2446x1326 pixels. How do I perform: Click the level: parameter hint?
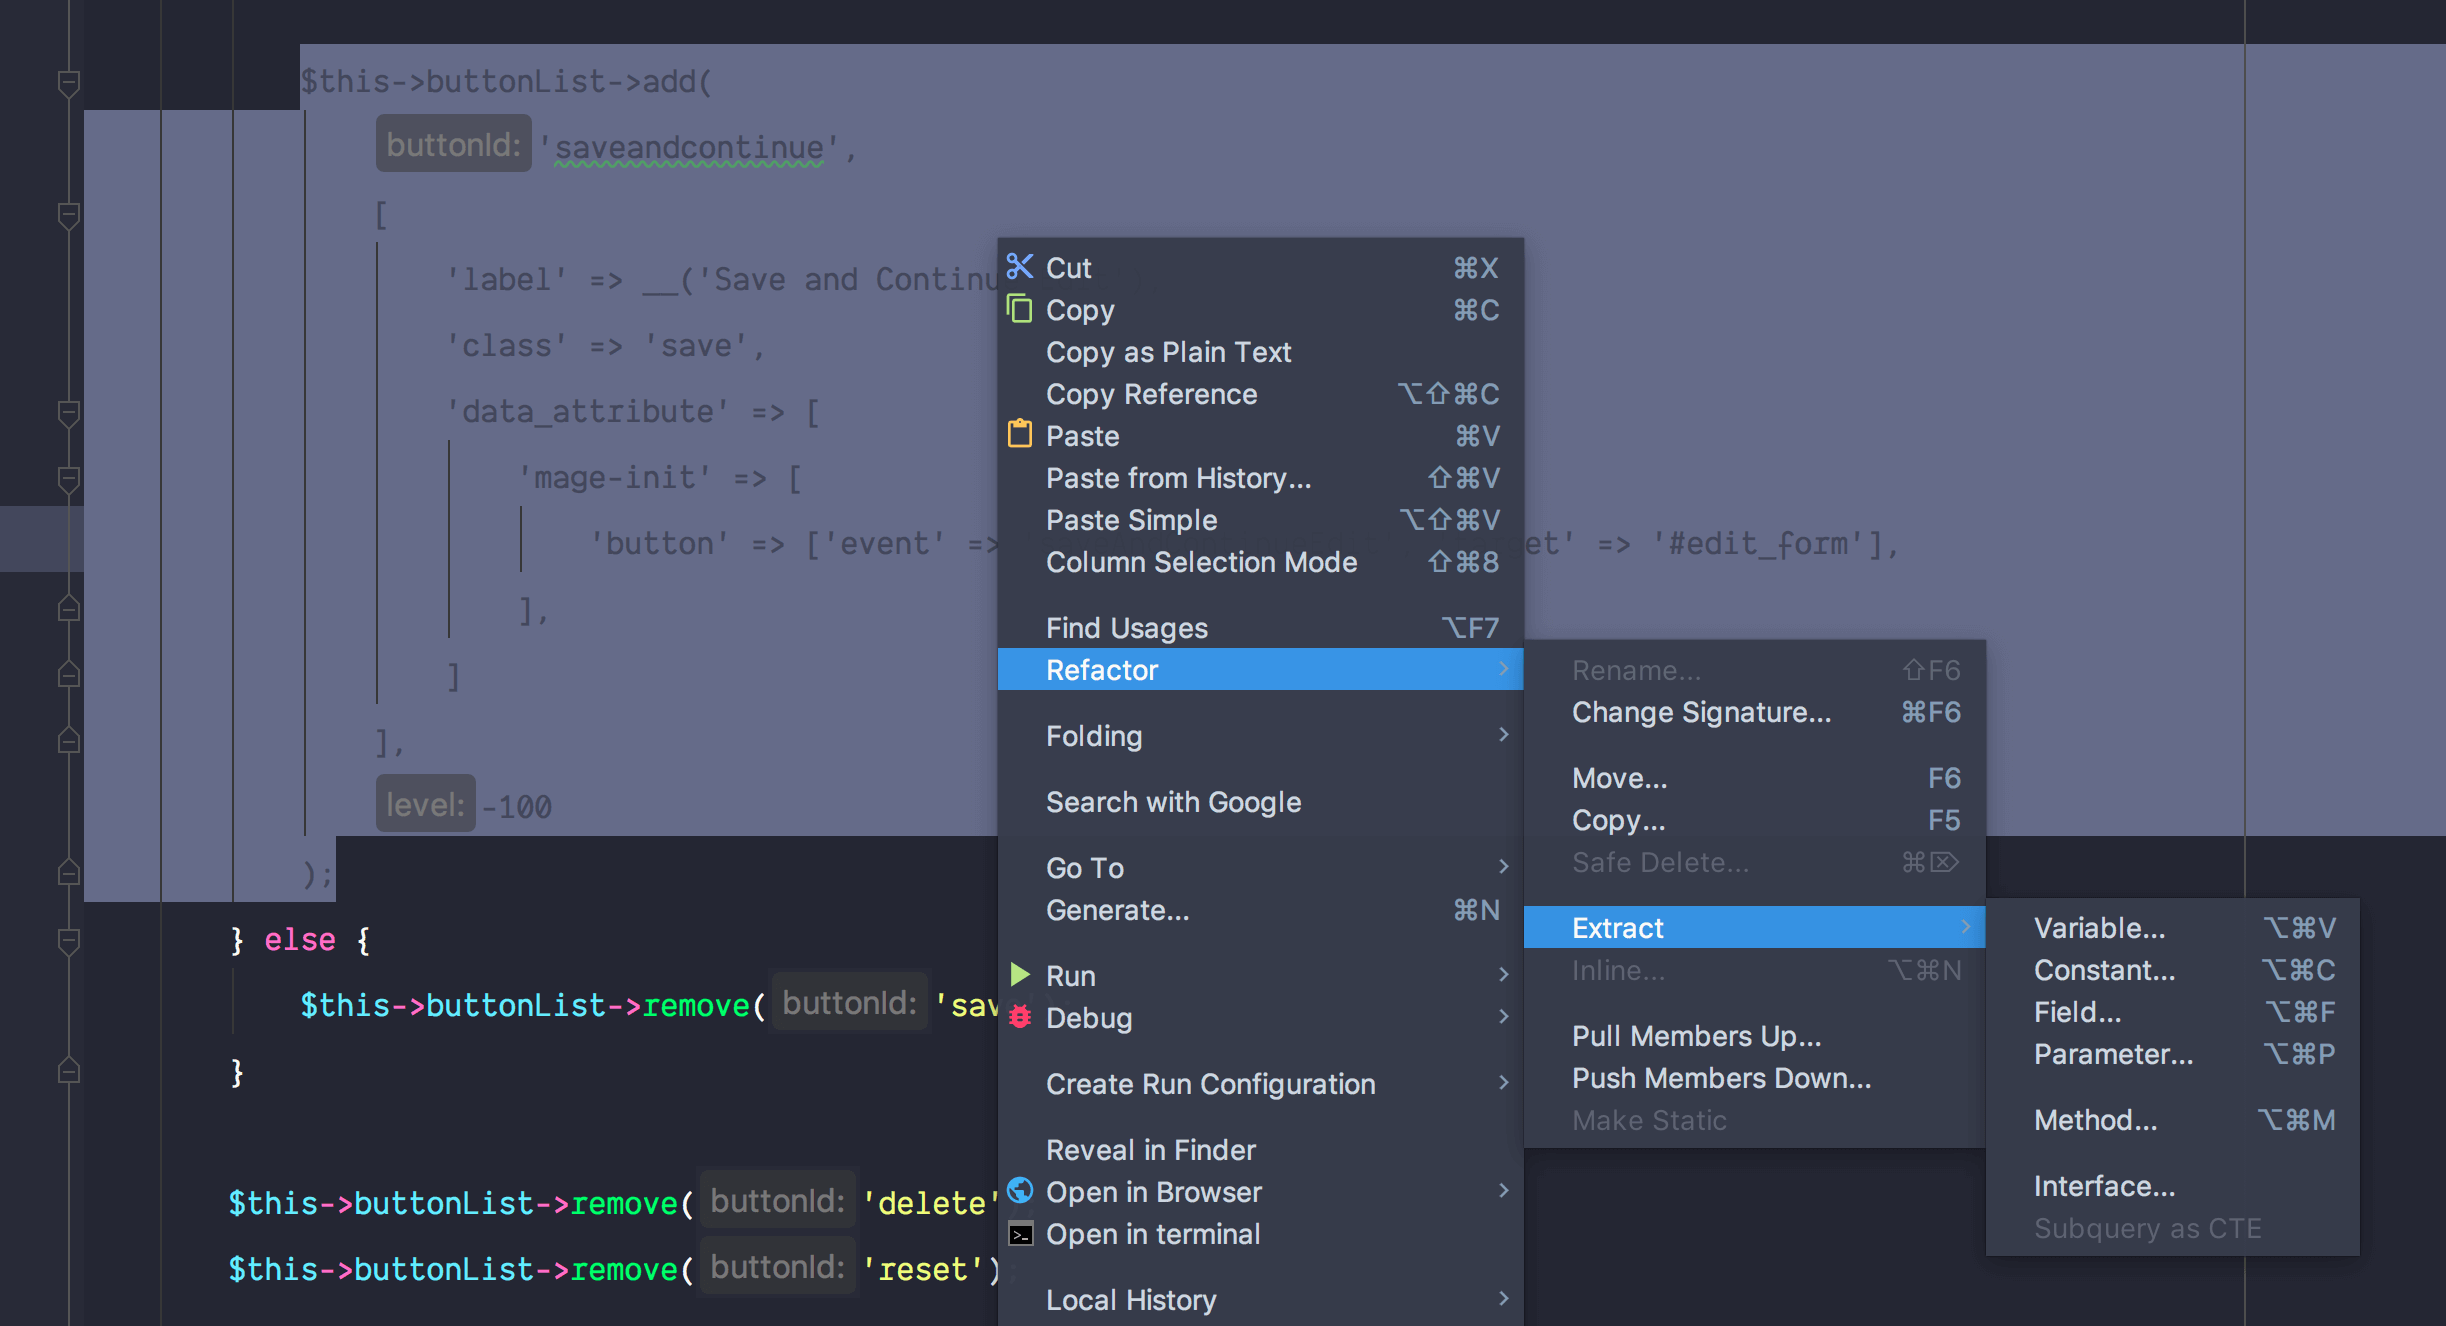tap(425, 804)
